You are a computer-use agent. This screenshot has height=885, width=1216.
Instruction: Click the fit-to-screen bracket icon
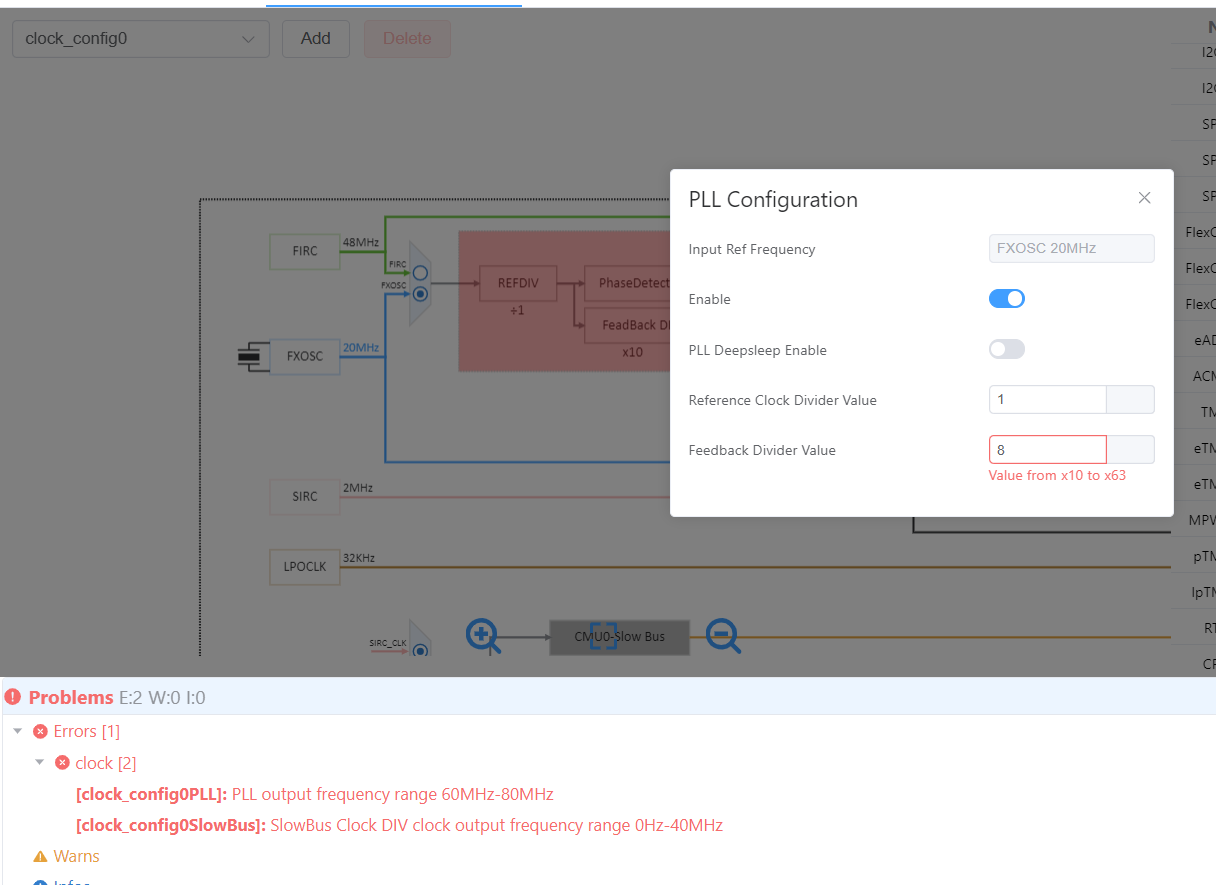[x=603, y=635]
